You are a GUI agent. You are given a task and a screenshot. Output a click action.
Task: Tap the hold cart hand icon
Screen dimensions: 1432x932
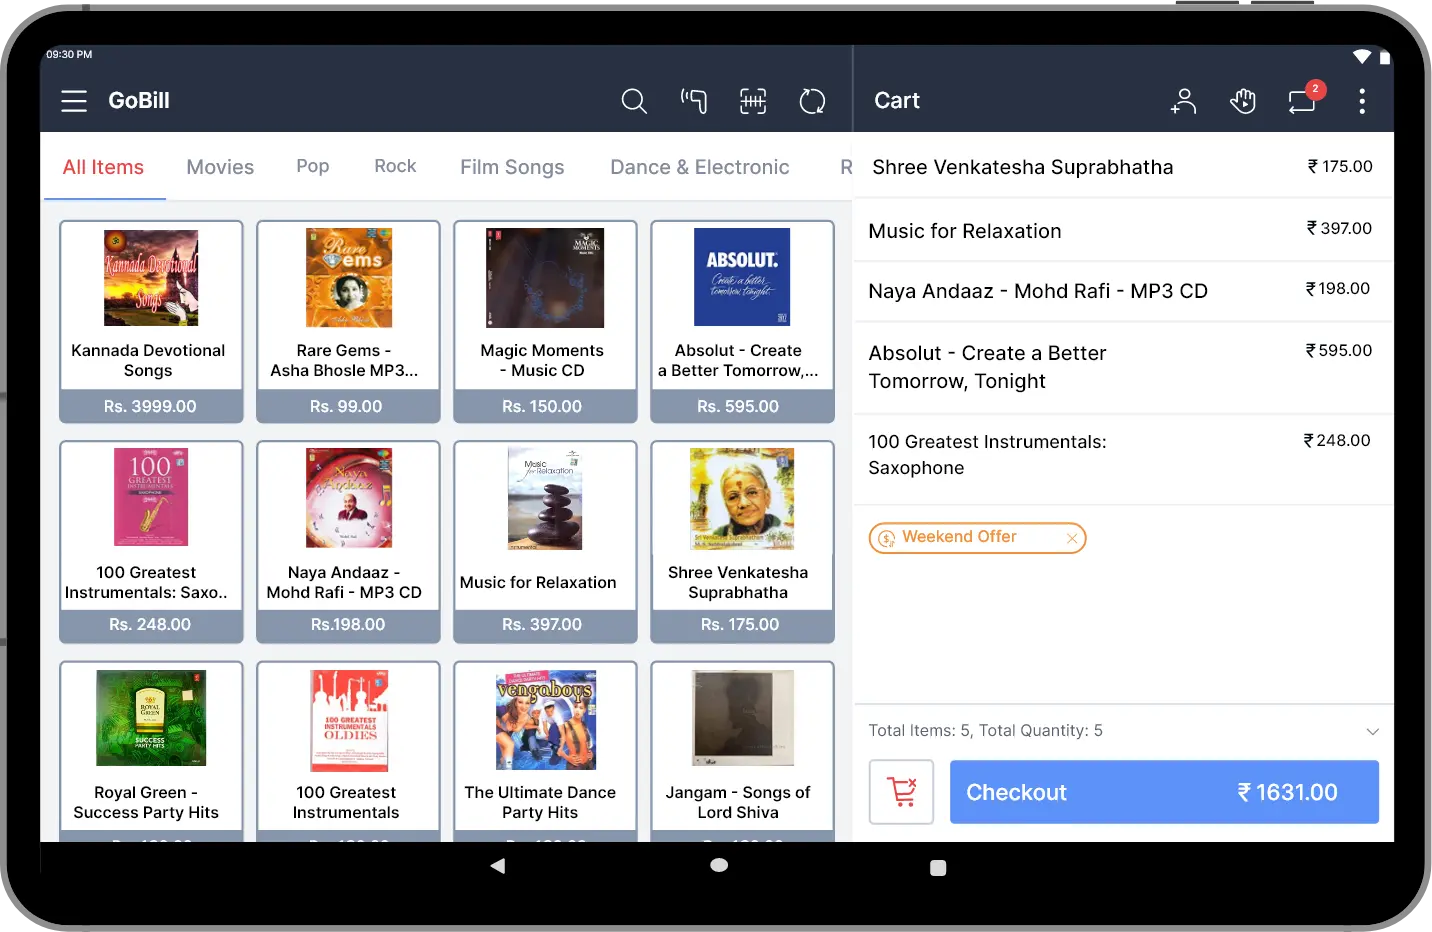[x=1243, y=101]
